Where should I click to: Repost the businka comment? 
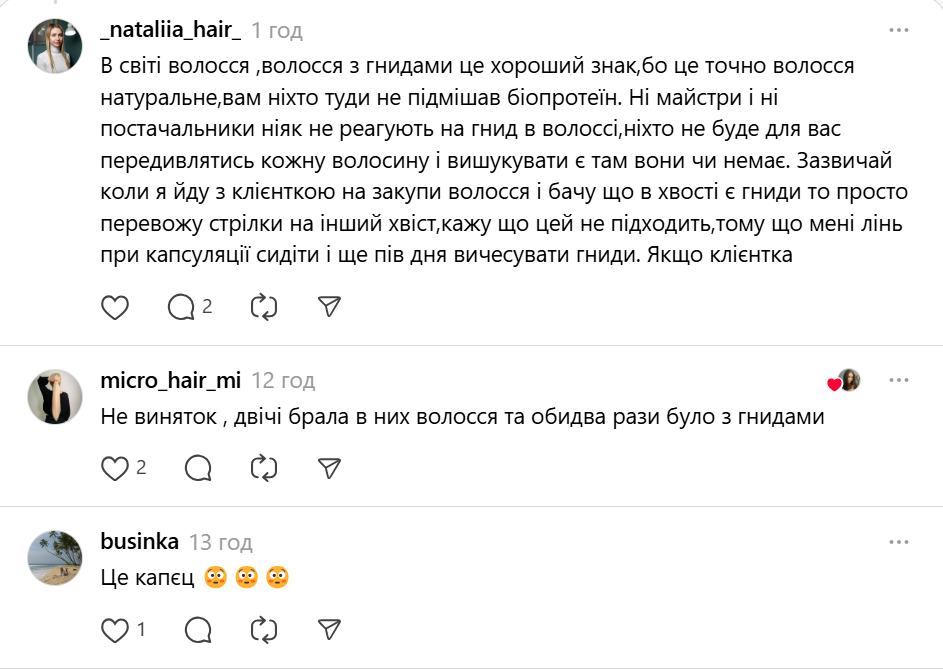(264, 629)
